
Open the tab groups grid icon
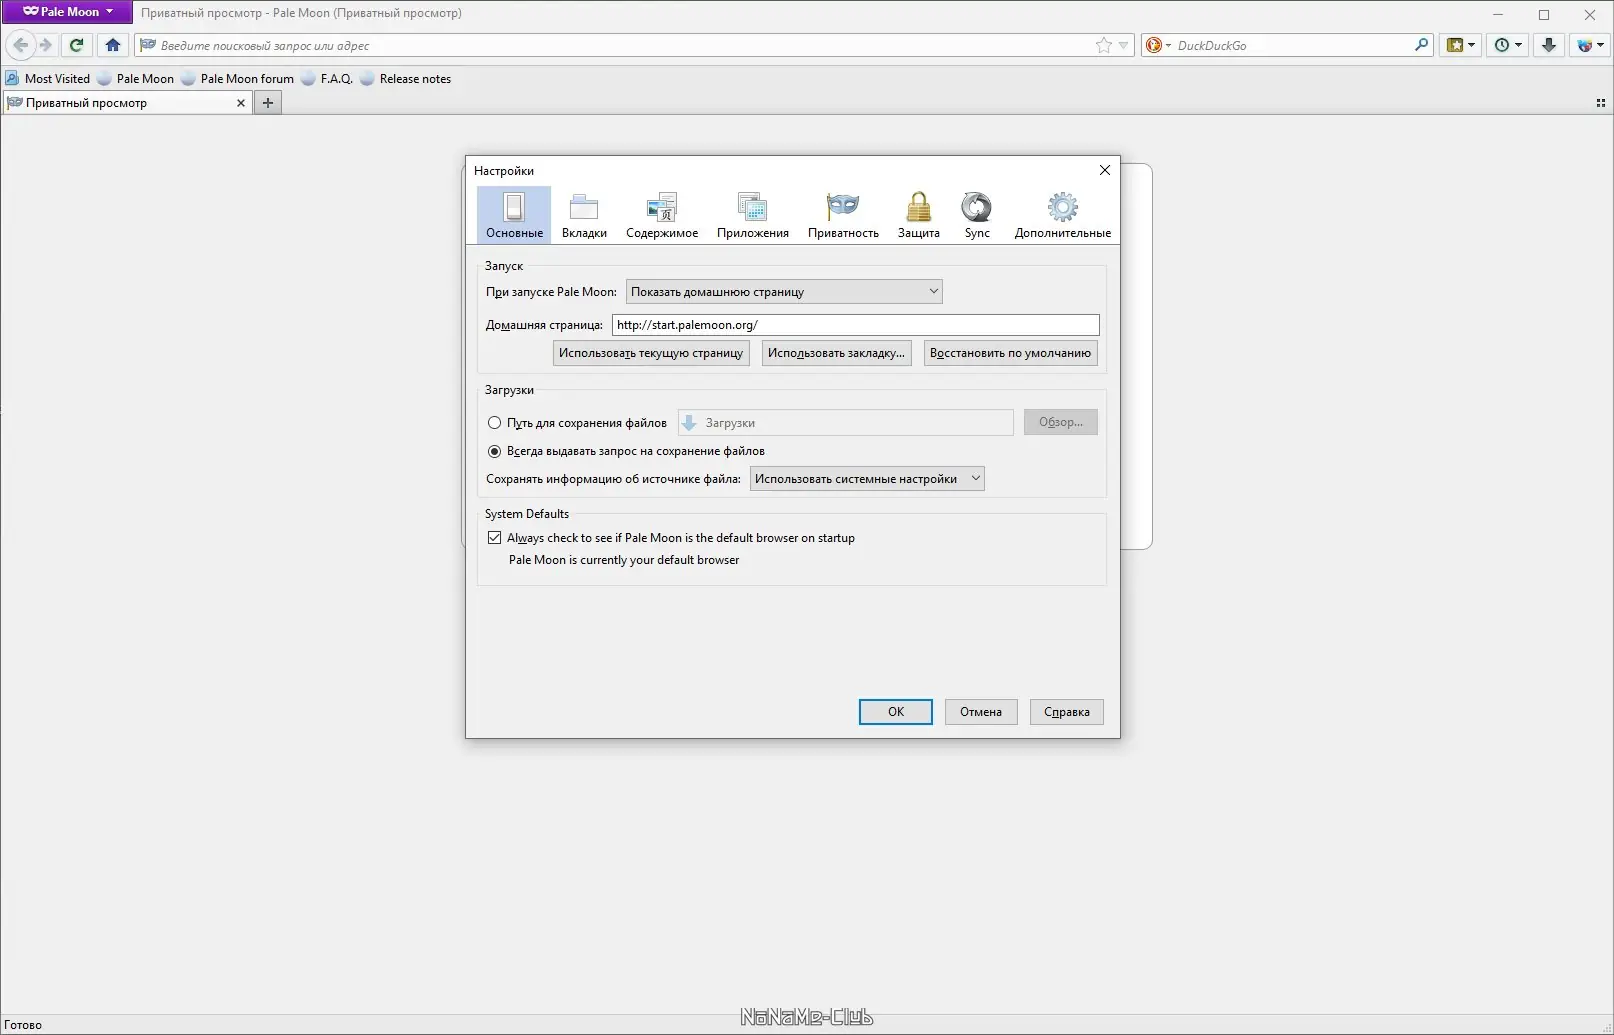[x=1600, y=103]
